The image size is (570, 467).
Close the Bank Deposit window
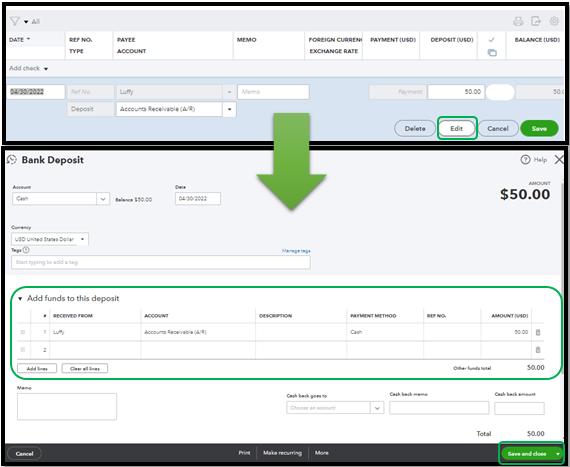559,160
